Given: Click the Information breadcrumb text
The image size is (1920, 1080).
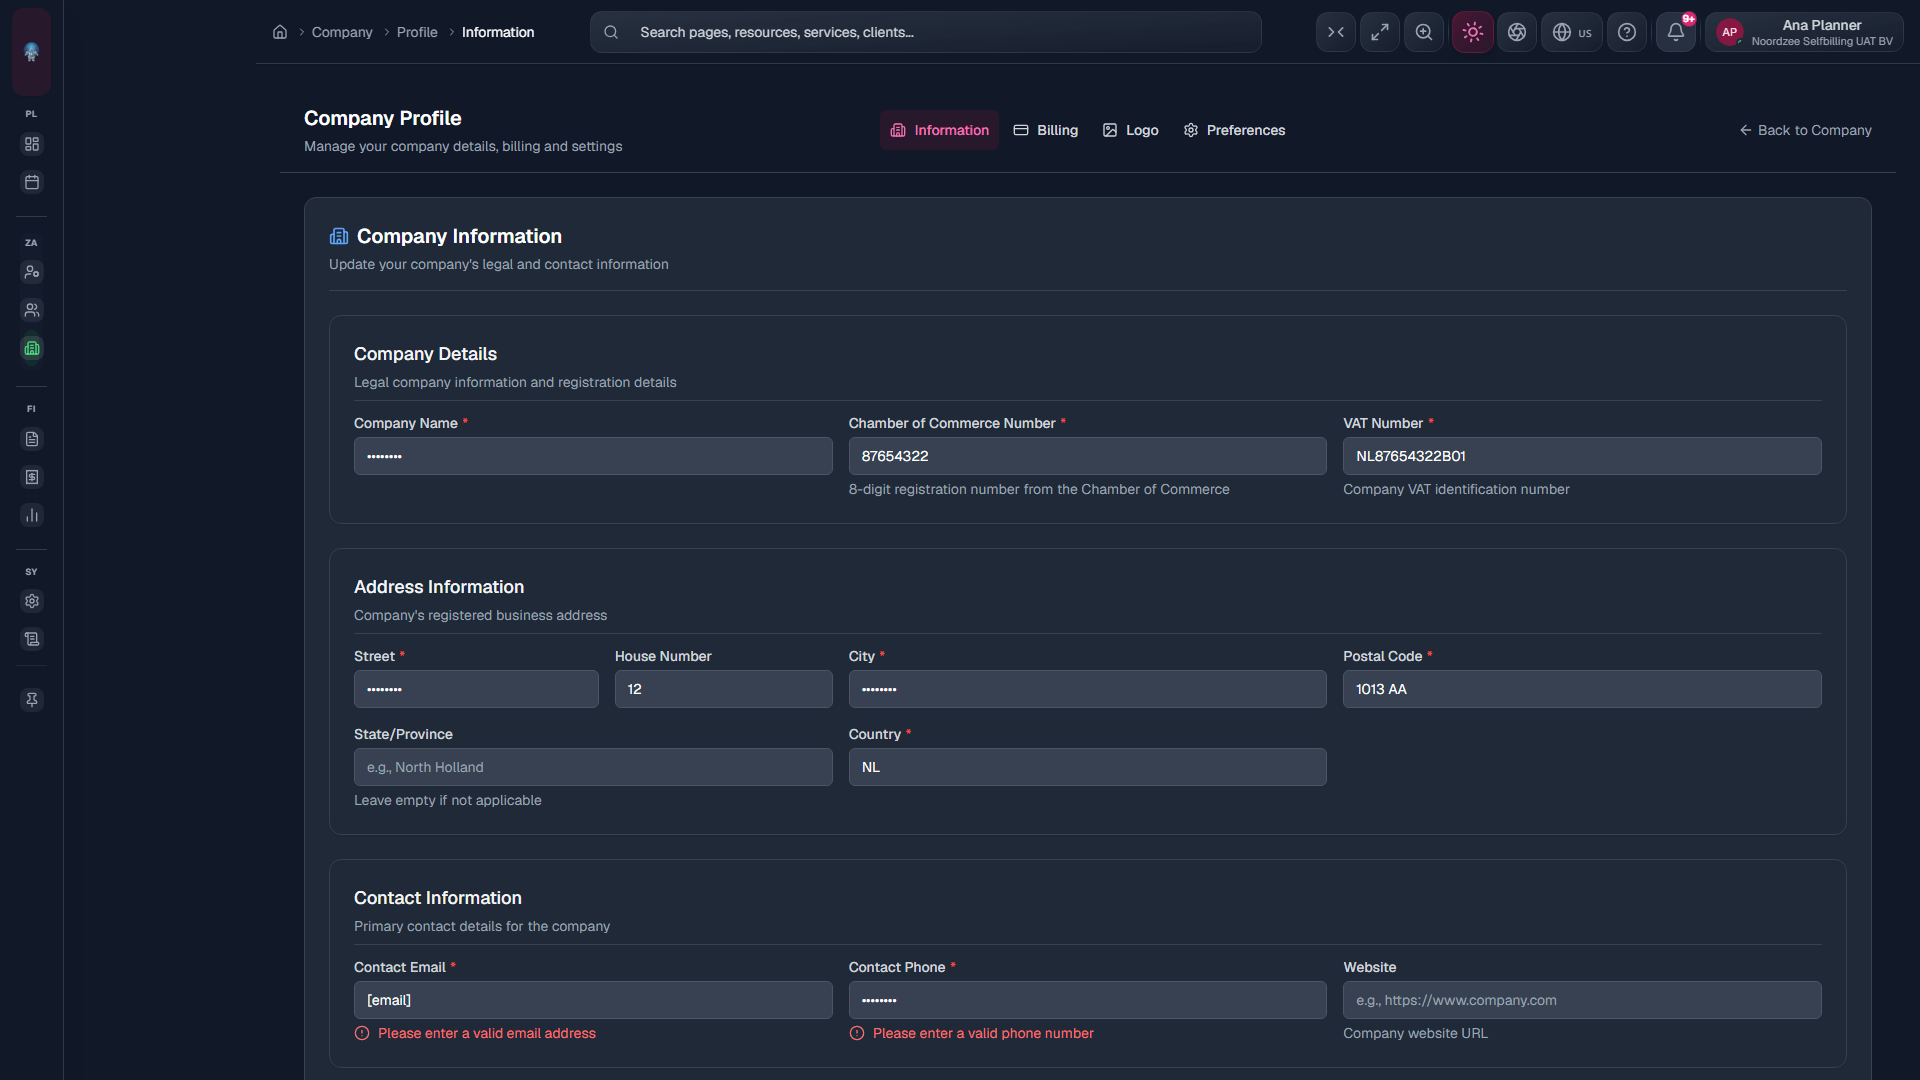Looking at the screenshot, I should click(x=498, y=32).
